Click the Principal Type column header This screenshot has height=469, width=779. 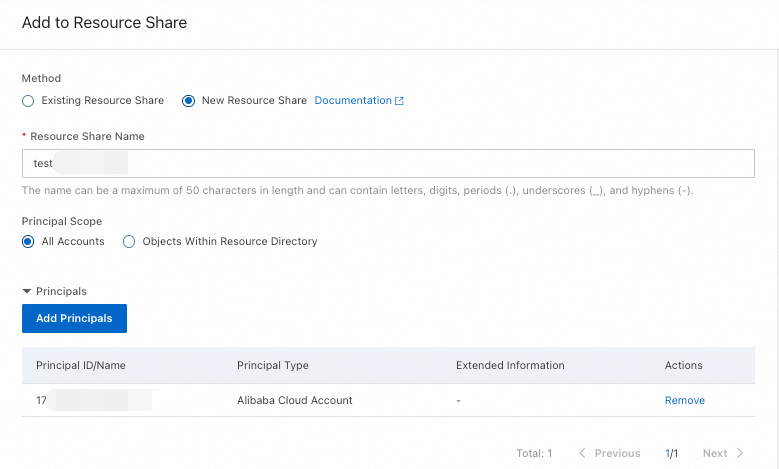tap(272, 366)
